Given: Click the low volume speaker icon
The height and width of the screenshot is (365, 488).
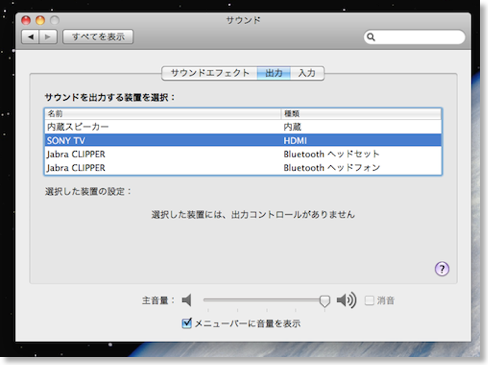Looking at the screenshot, I should (187, 300).
